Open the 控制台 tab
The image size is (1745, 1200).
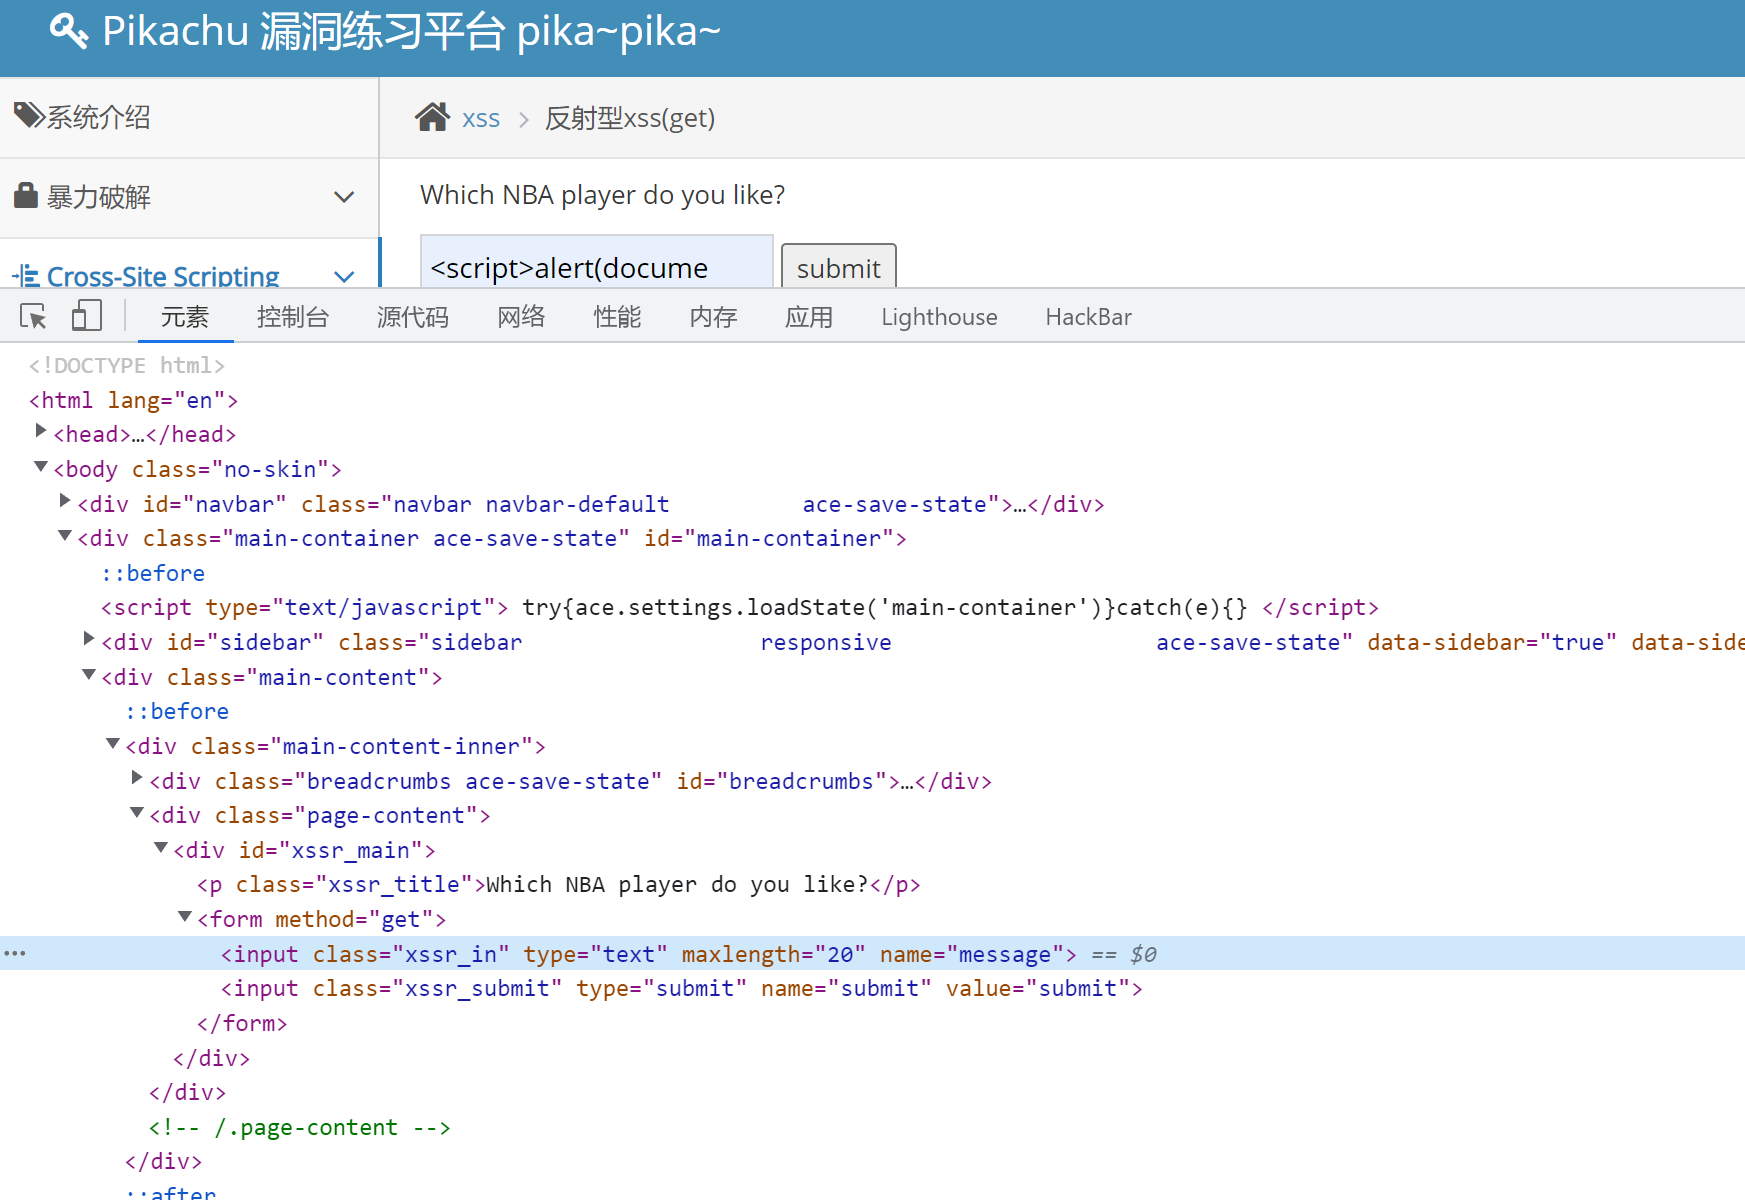(x=293, y=317)
